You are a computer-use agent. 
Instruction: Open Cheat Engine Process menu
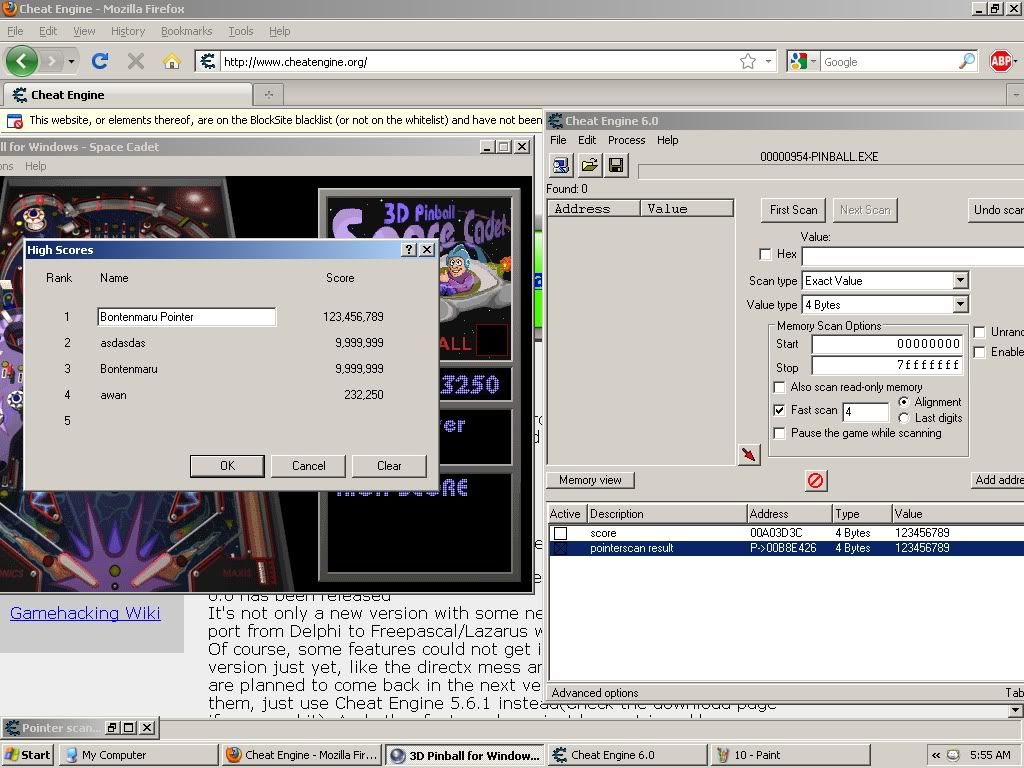626,140
